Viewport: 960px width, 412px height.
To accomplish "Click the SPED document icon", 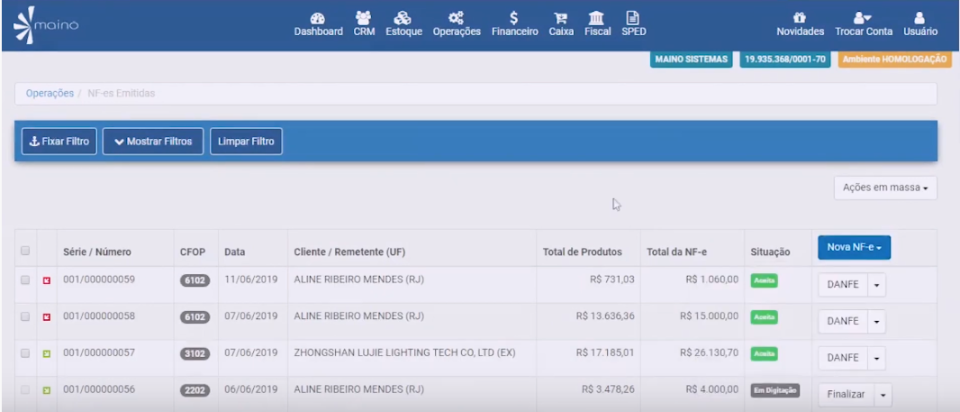I will pyautogui.click(x=633, y=18).
